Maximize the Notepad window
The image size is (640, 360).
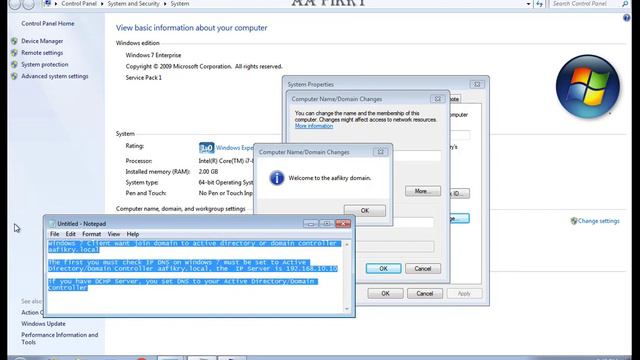(327, 223)
